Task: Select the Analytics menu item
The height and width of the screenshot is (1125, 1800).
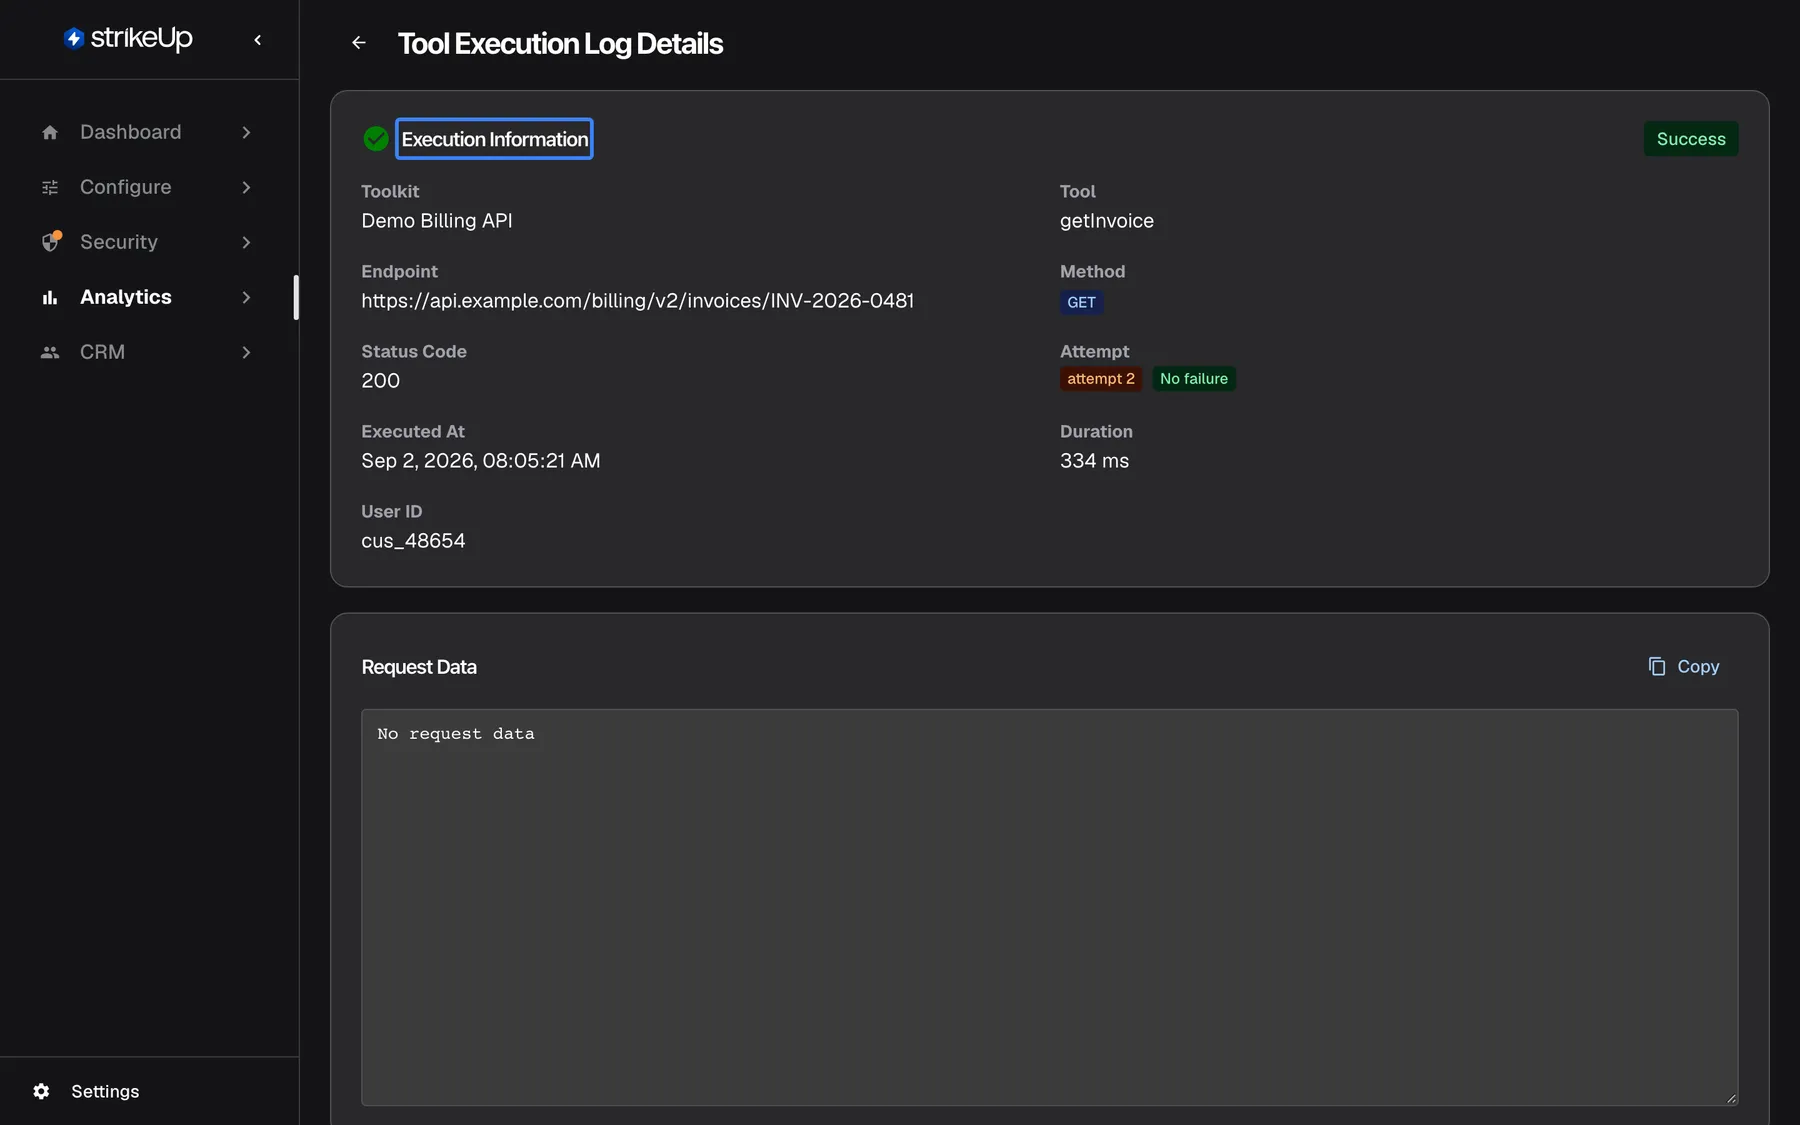Action: pos(148,297)
